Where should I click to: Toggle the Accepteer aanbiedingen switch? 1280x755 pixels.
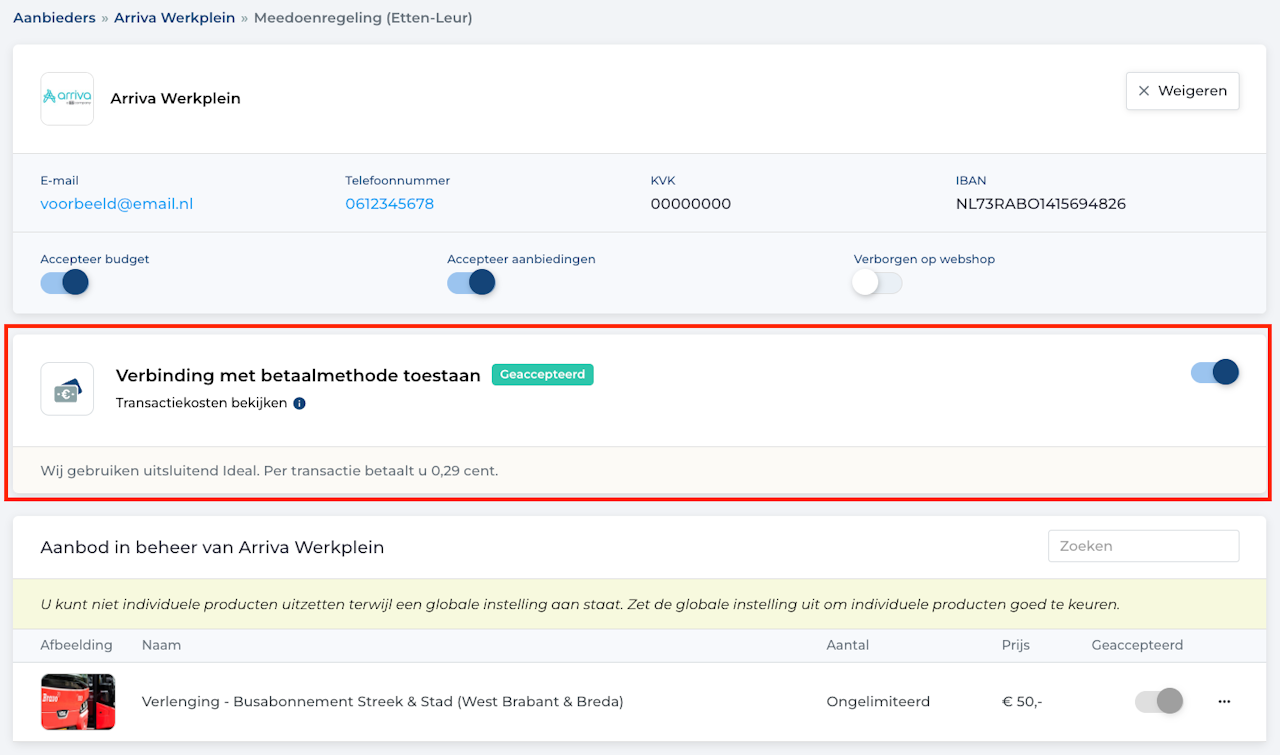pos(471,283)
